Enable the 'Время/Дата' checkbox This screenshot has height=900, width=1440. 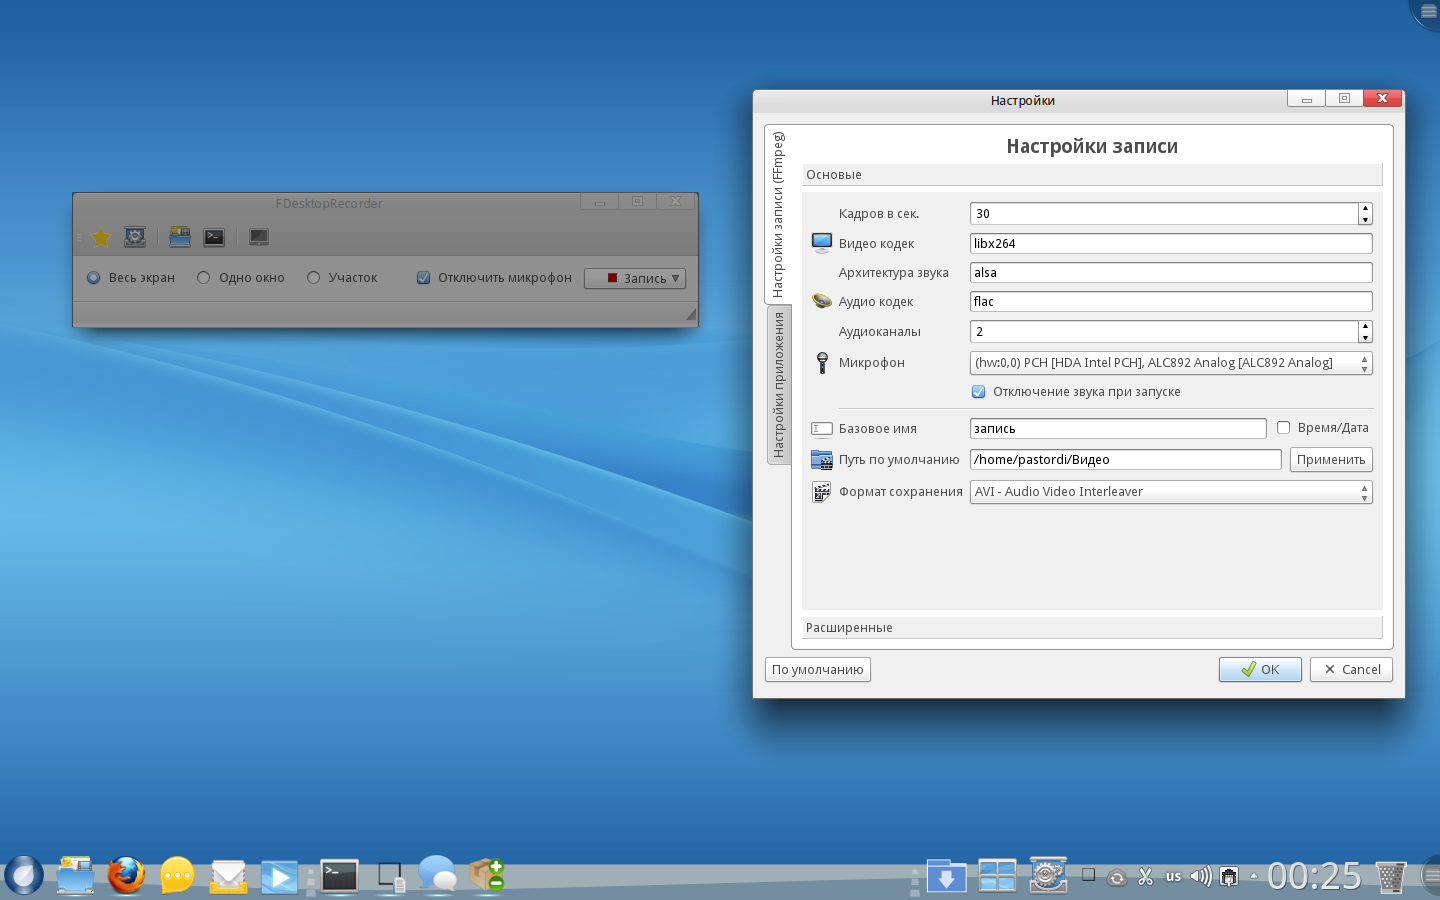coord(1284,428)
